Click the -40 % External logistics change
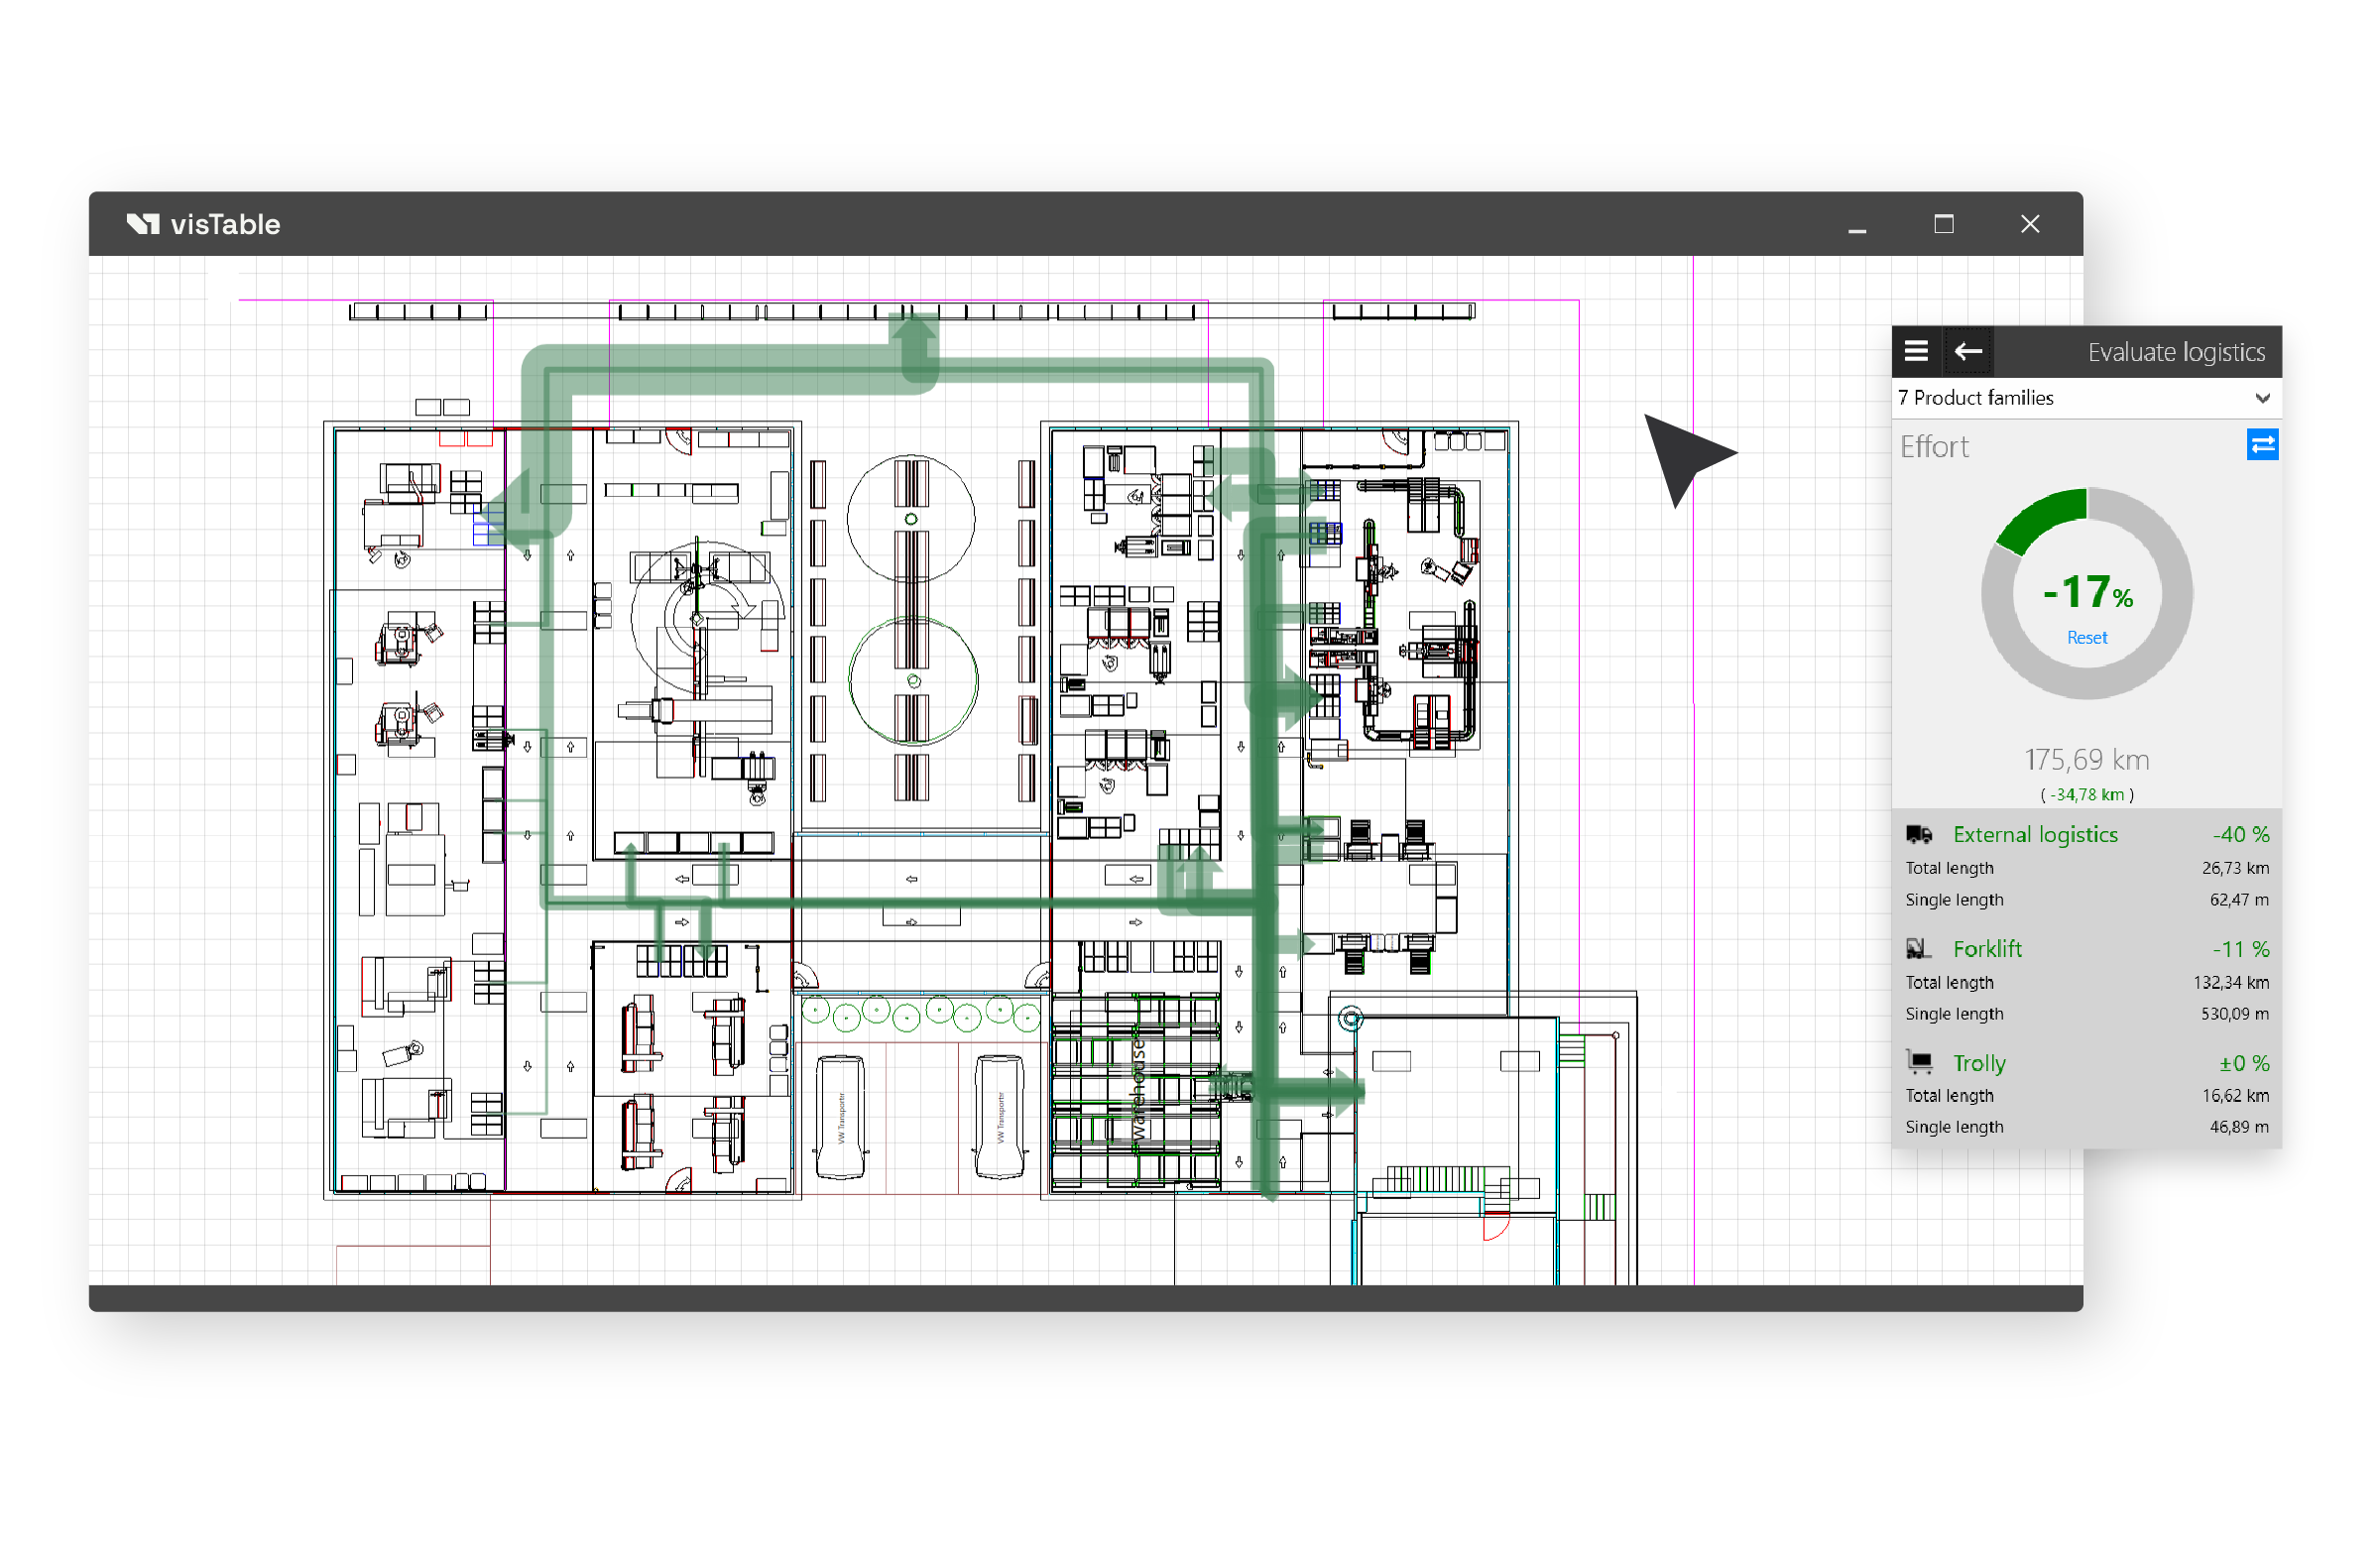 2240,835
